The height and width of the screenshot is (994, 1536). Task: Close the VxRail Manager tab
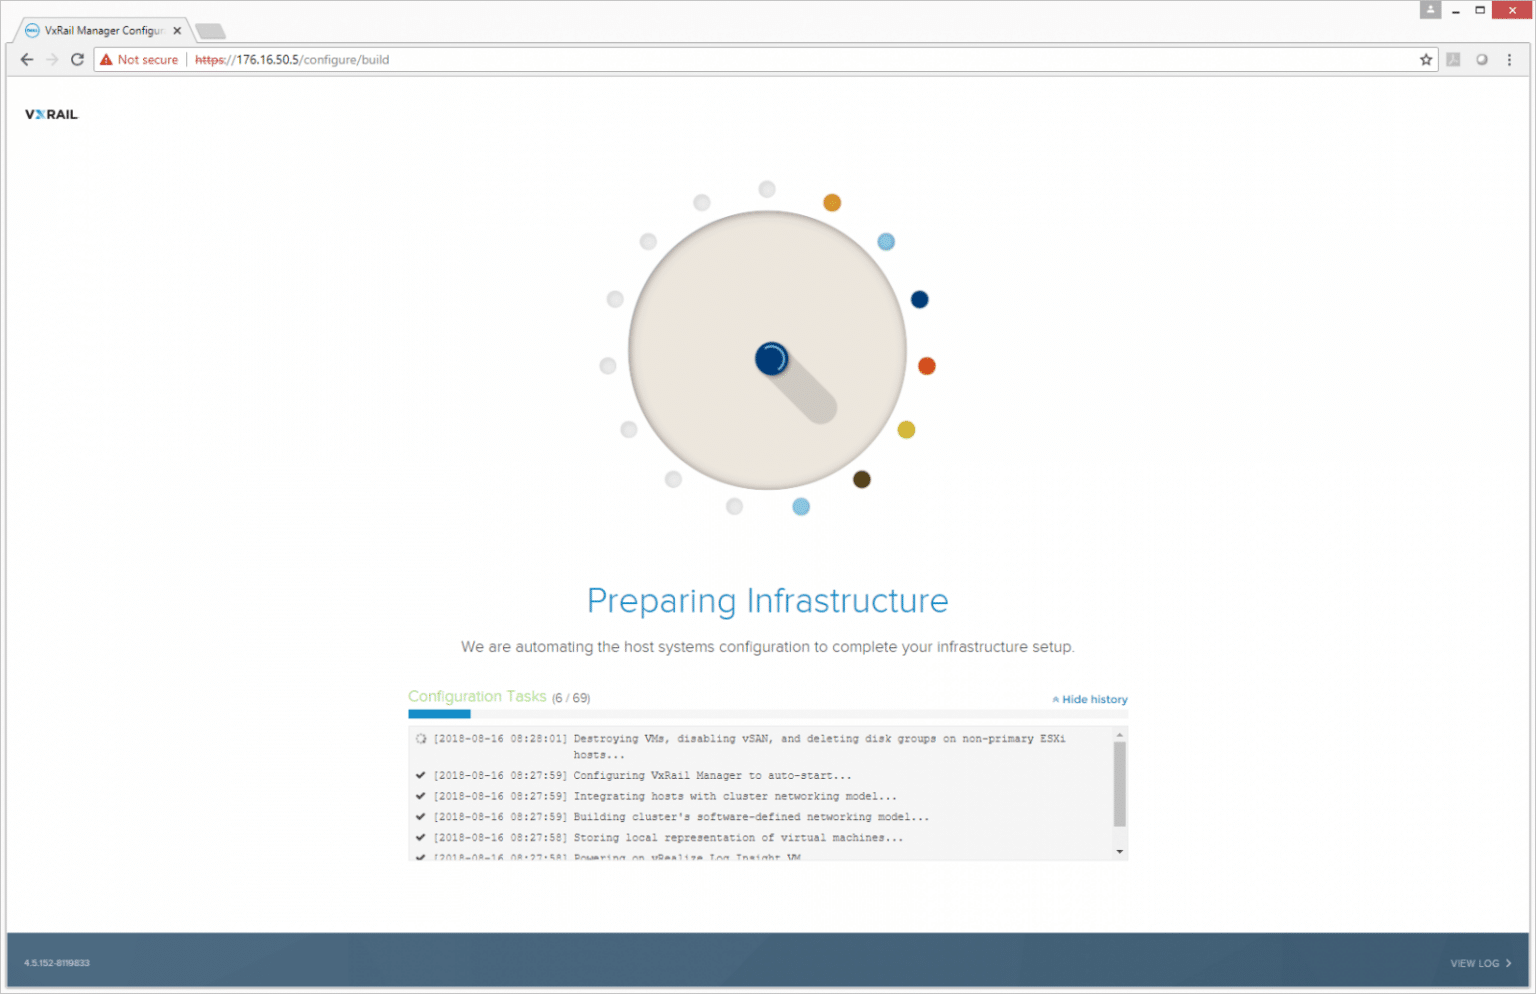tap(177, 31)
